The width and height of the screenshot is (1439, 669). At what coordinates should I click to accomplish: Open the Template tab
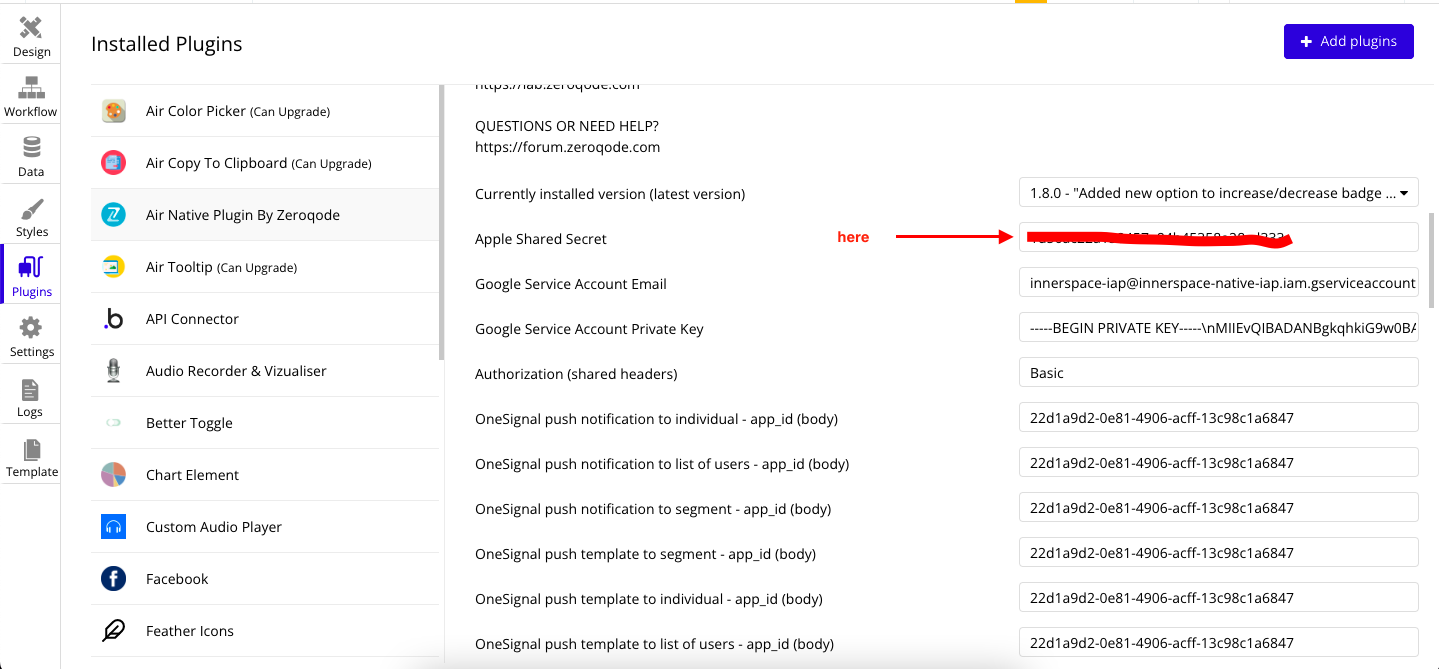pyautogui.click(x=31, y=458)
